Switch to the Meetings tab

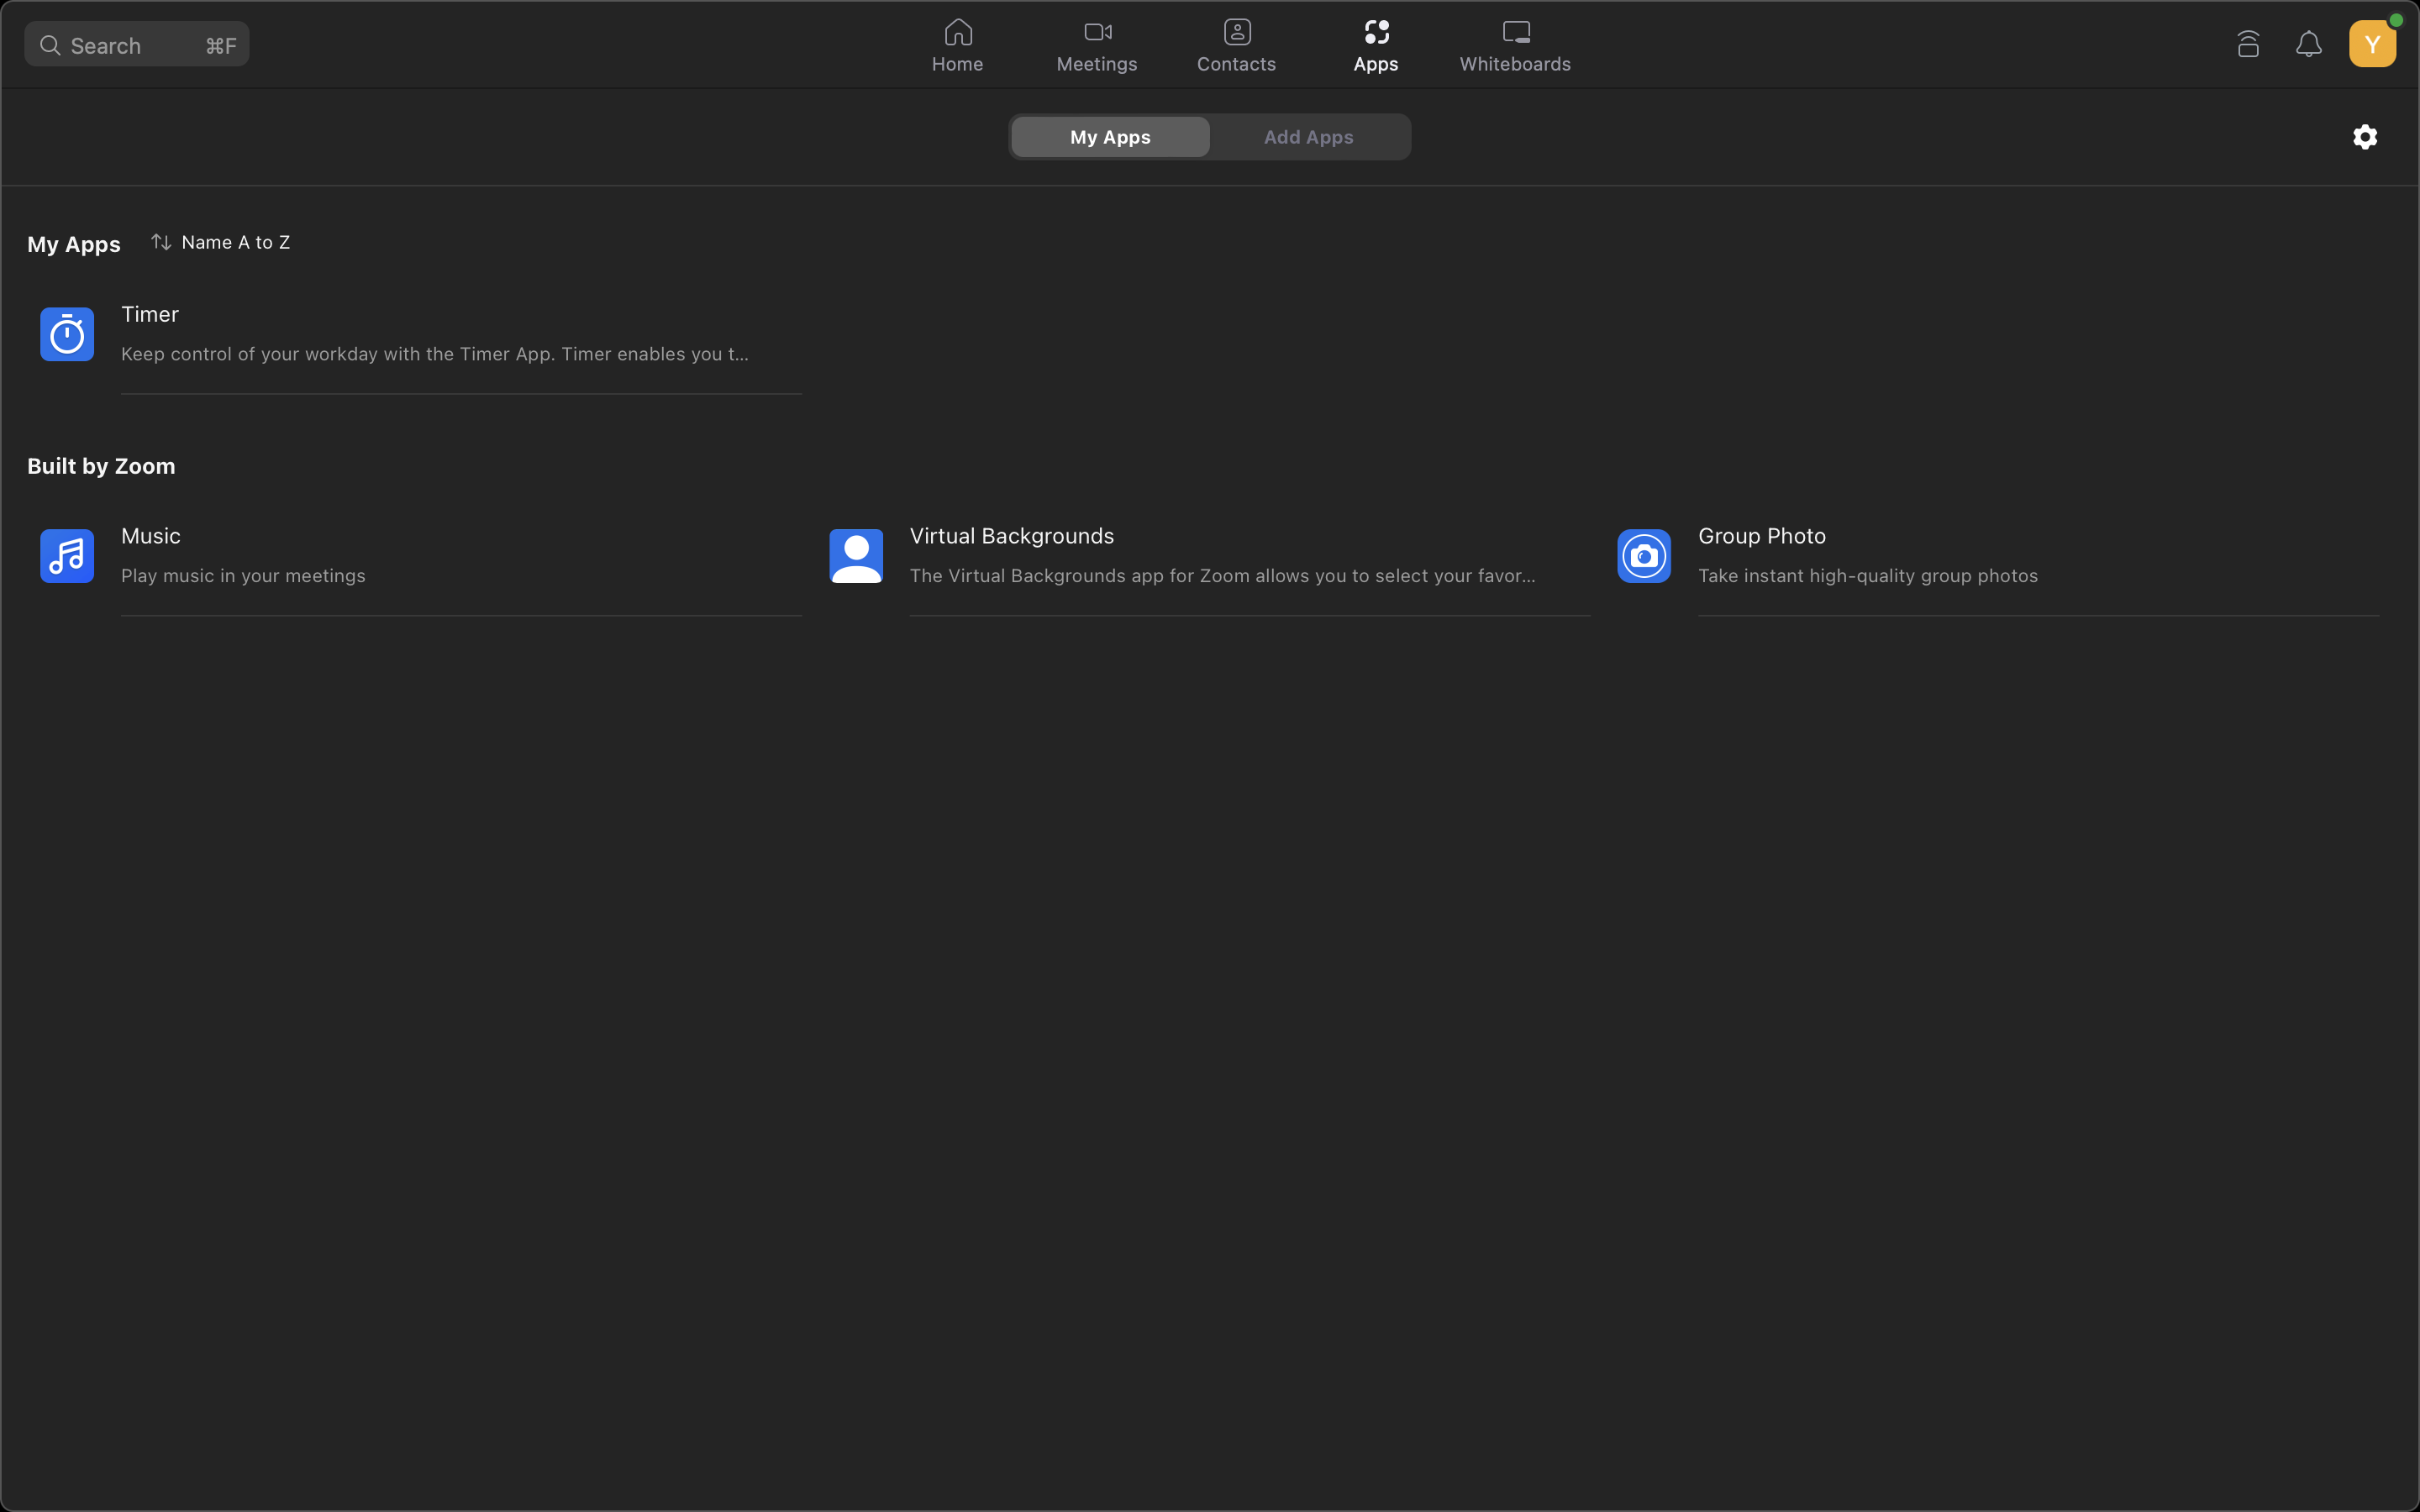click(x=1097, y=46)
